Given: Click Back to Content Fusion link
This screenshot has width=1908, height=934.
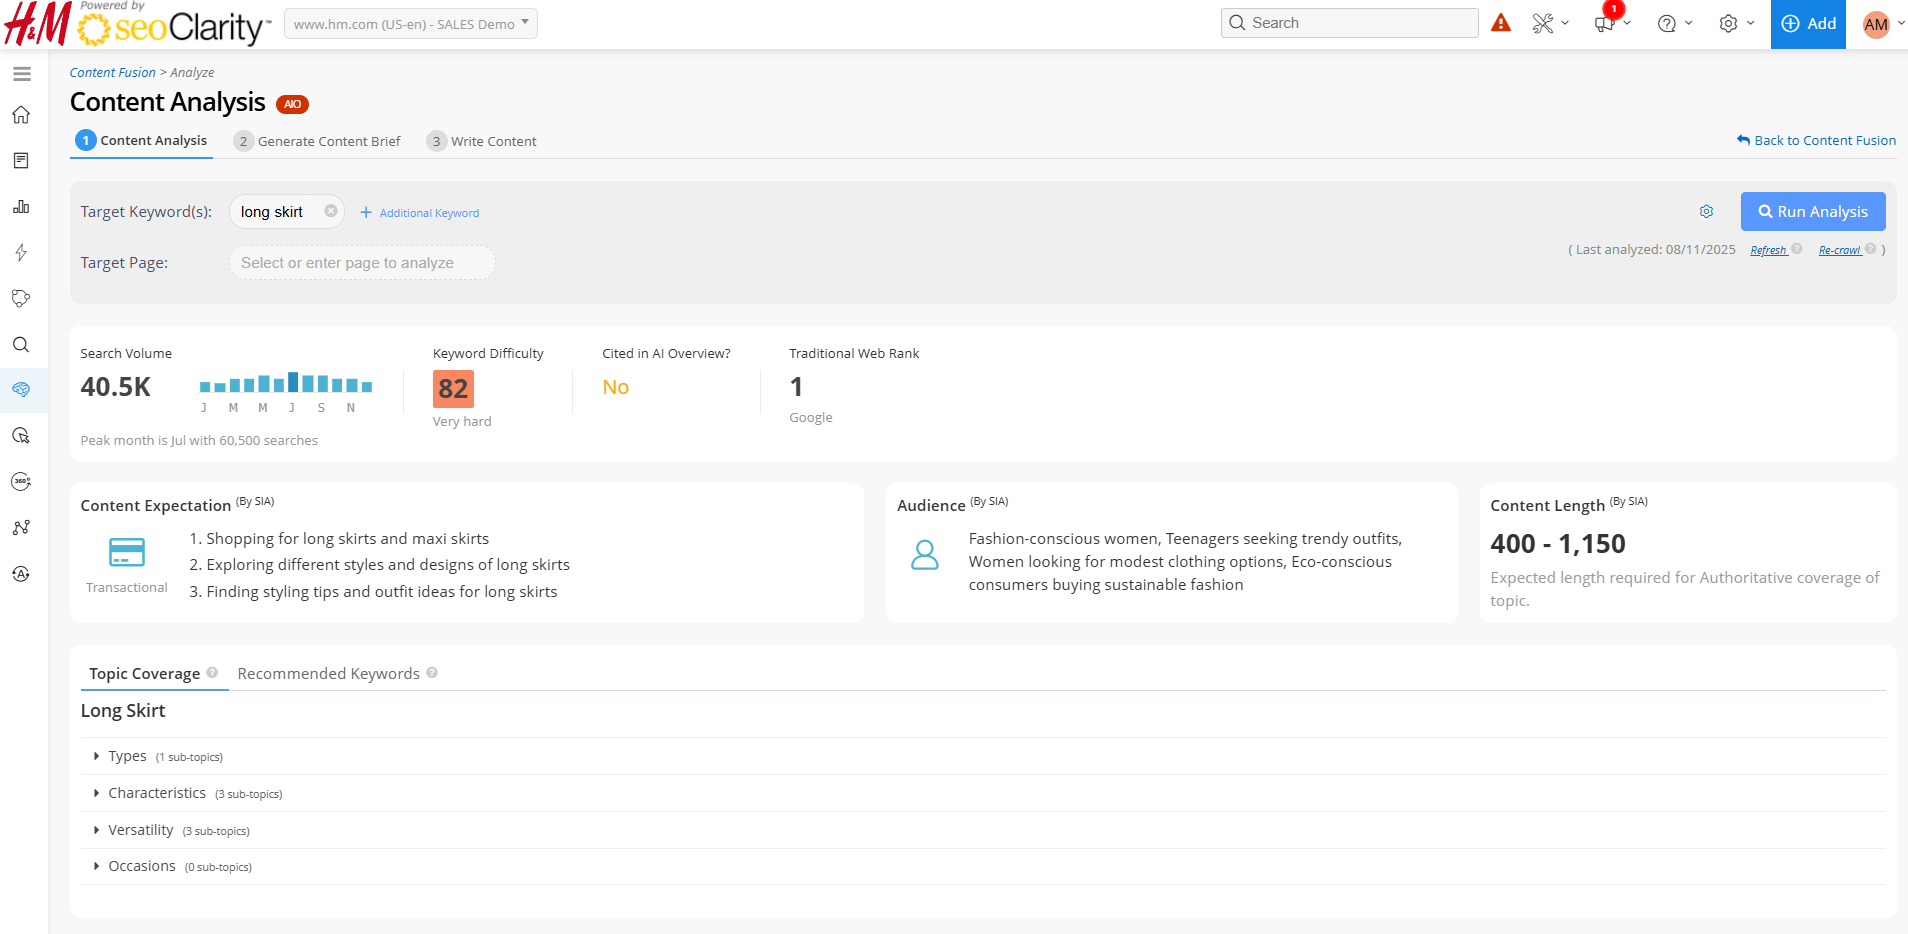Looking at the screenshot, I should [1816, 141].
